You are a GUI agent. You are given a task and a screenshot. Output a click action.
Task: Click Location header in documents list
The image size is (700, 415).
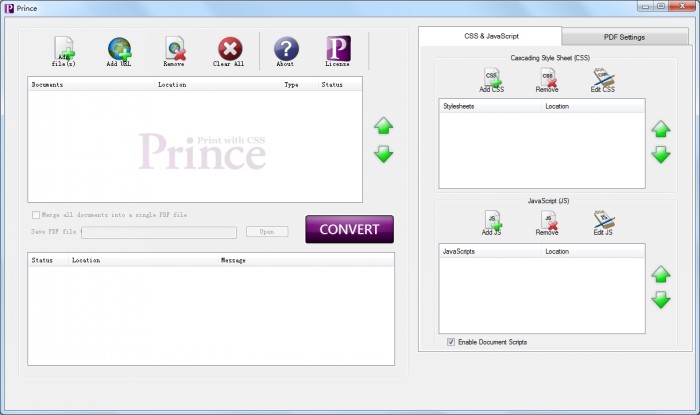[x=217, y=84]
